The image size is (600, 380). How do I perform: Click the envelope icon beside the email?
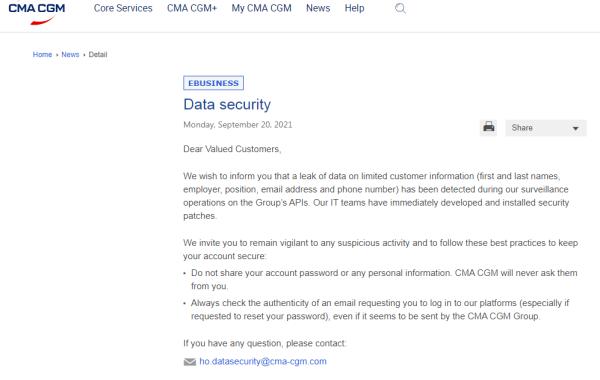pos(190,362)
